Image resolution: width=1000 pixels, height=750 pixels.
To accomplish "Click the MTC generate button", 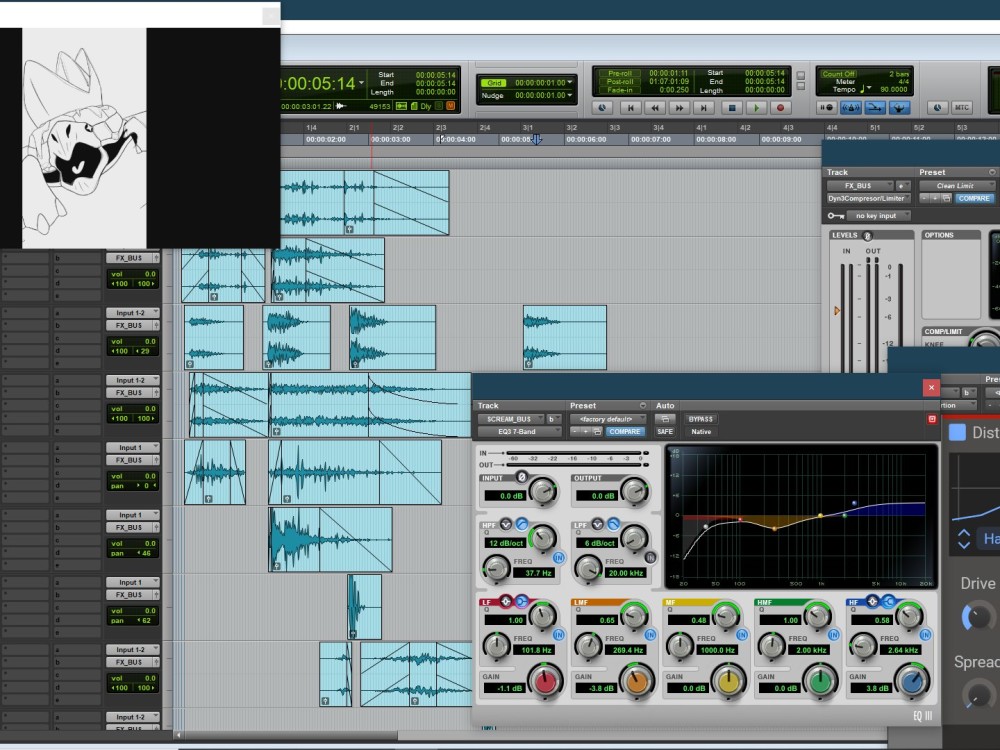I will tap(962, 108).
